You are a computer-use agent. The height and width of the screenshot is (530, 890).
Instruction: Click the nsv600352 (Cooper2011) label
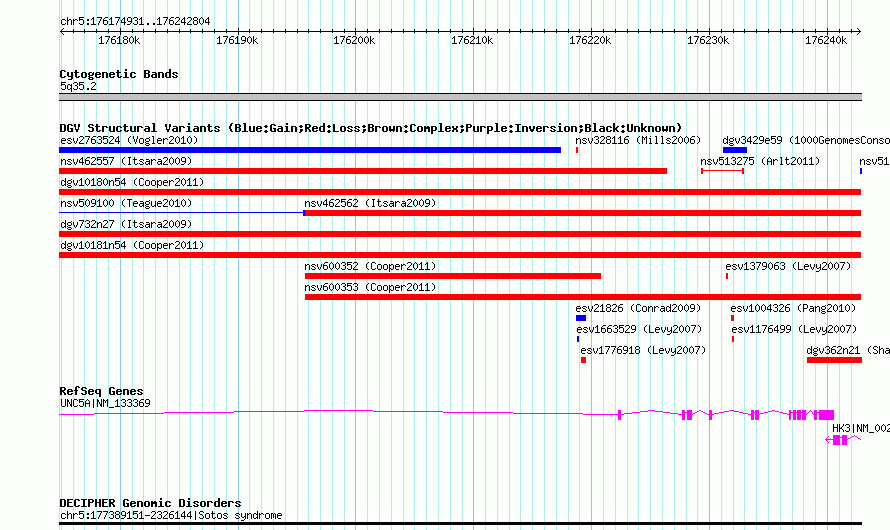pyautogui.click(x=370, y=266)
